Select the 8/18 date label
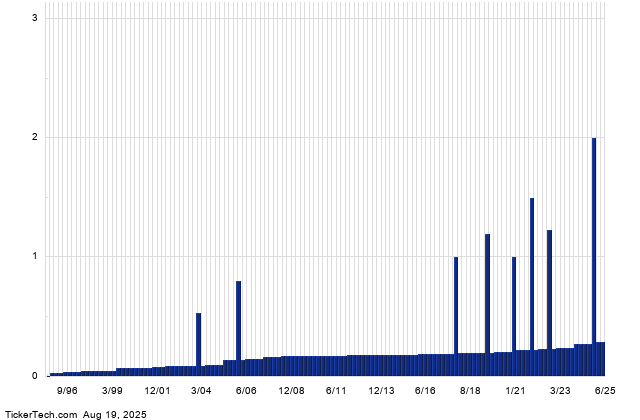The height and width of the screenshot is (420, 640). [x=471, y=391]
